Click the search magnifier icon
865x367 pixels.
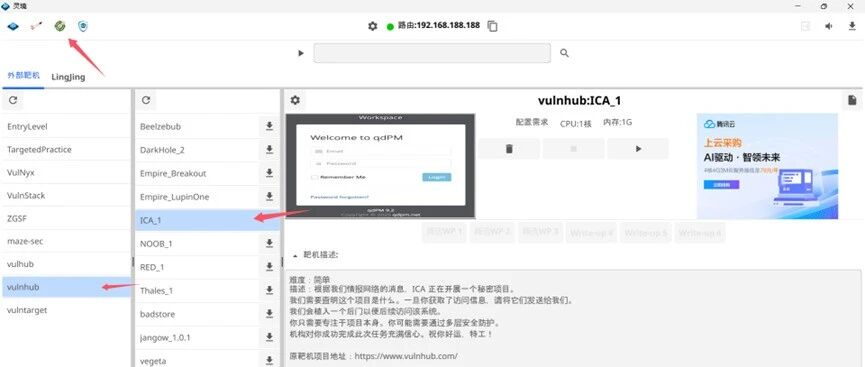(x=564, y=53)
